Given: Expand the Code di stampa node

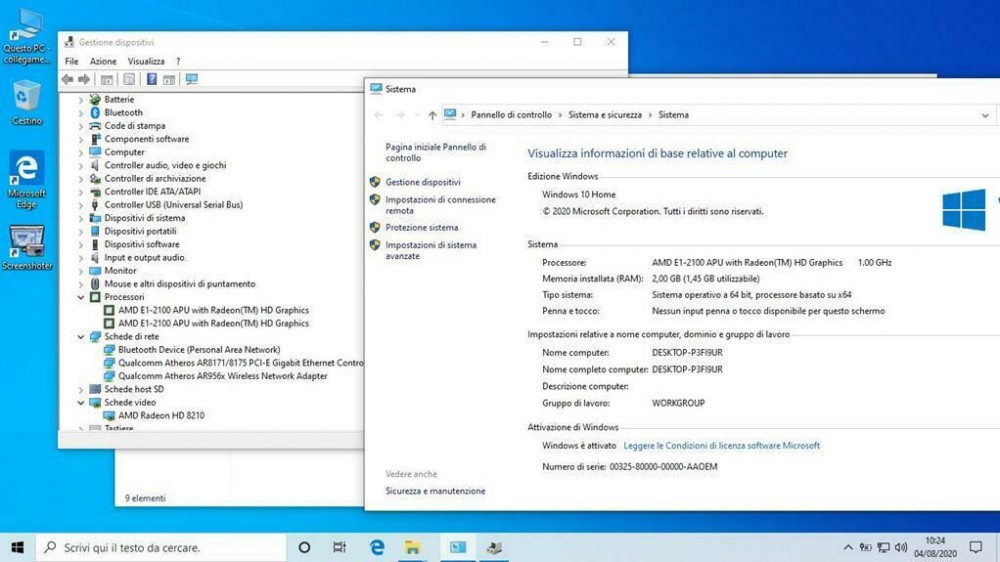Looking at the screenshot, I should pyautogui.click(x=80, y=126).
